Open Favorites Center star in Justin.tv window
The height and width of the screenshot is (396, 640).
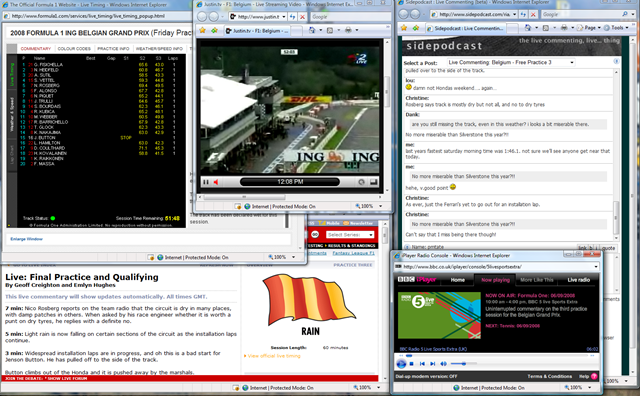pos(202,30)
